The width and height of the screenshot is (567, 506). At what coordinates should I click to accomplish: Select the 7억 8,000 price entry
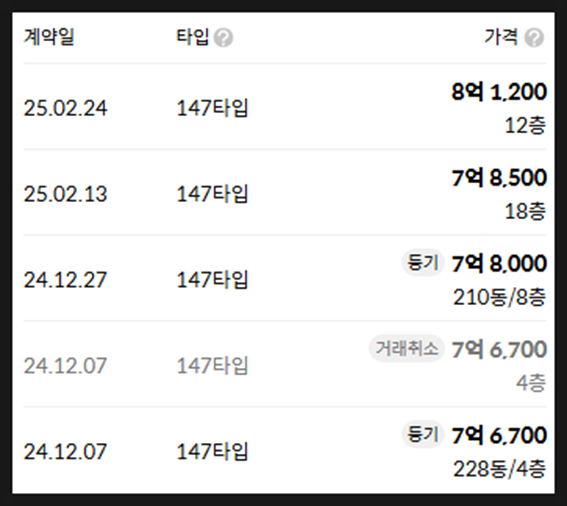499,263
